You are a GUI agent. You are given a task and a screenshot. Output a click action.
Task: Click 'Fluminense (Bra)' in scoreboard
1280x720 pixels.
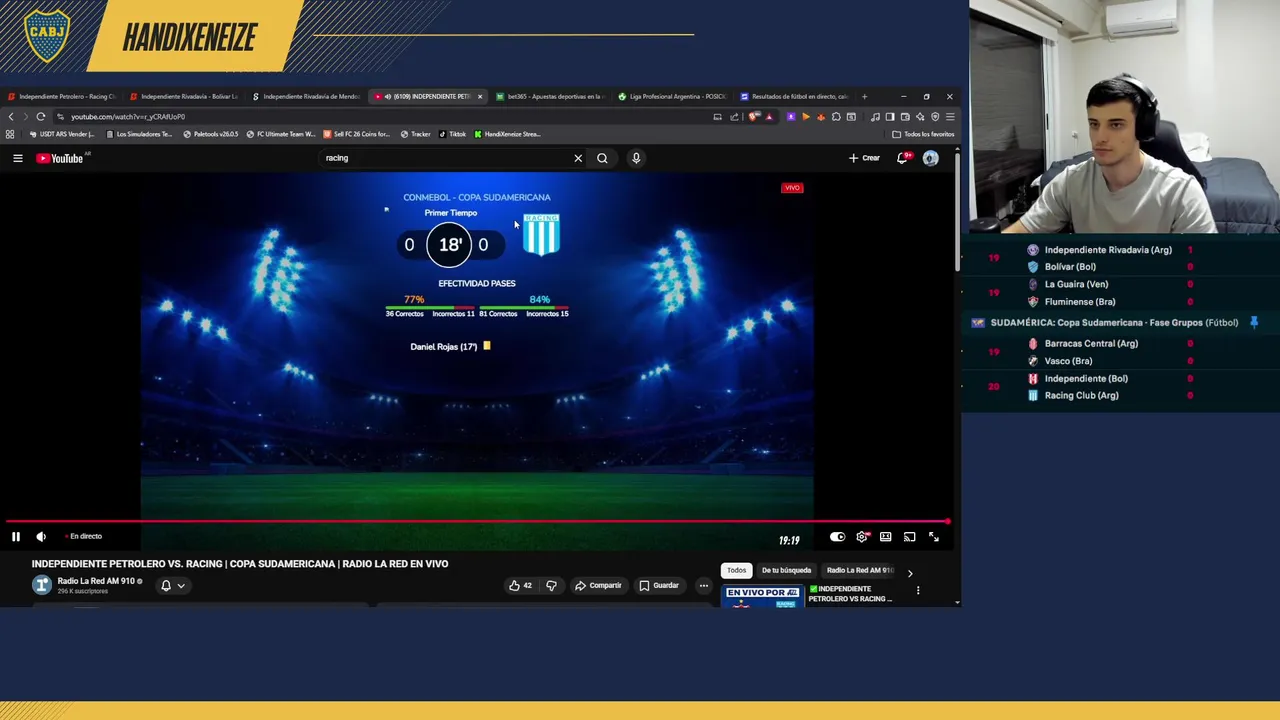click(1080, 302)
